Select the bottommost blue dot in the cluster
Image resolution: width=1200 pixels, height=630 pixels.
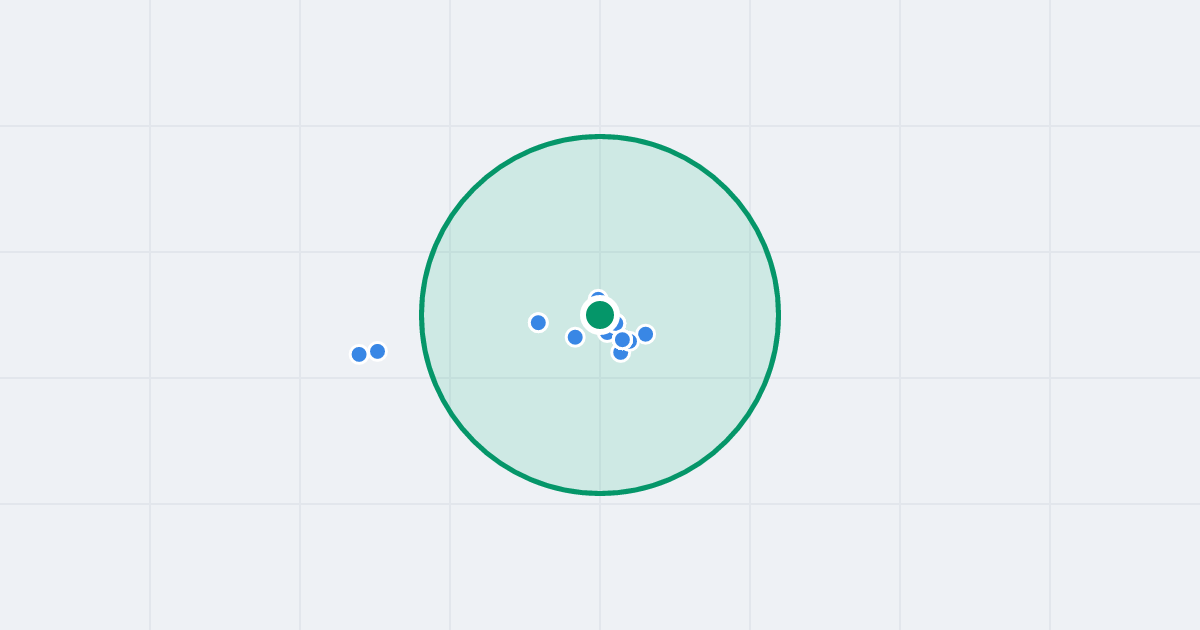(x=620, y=354)
